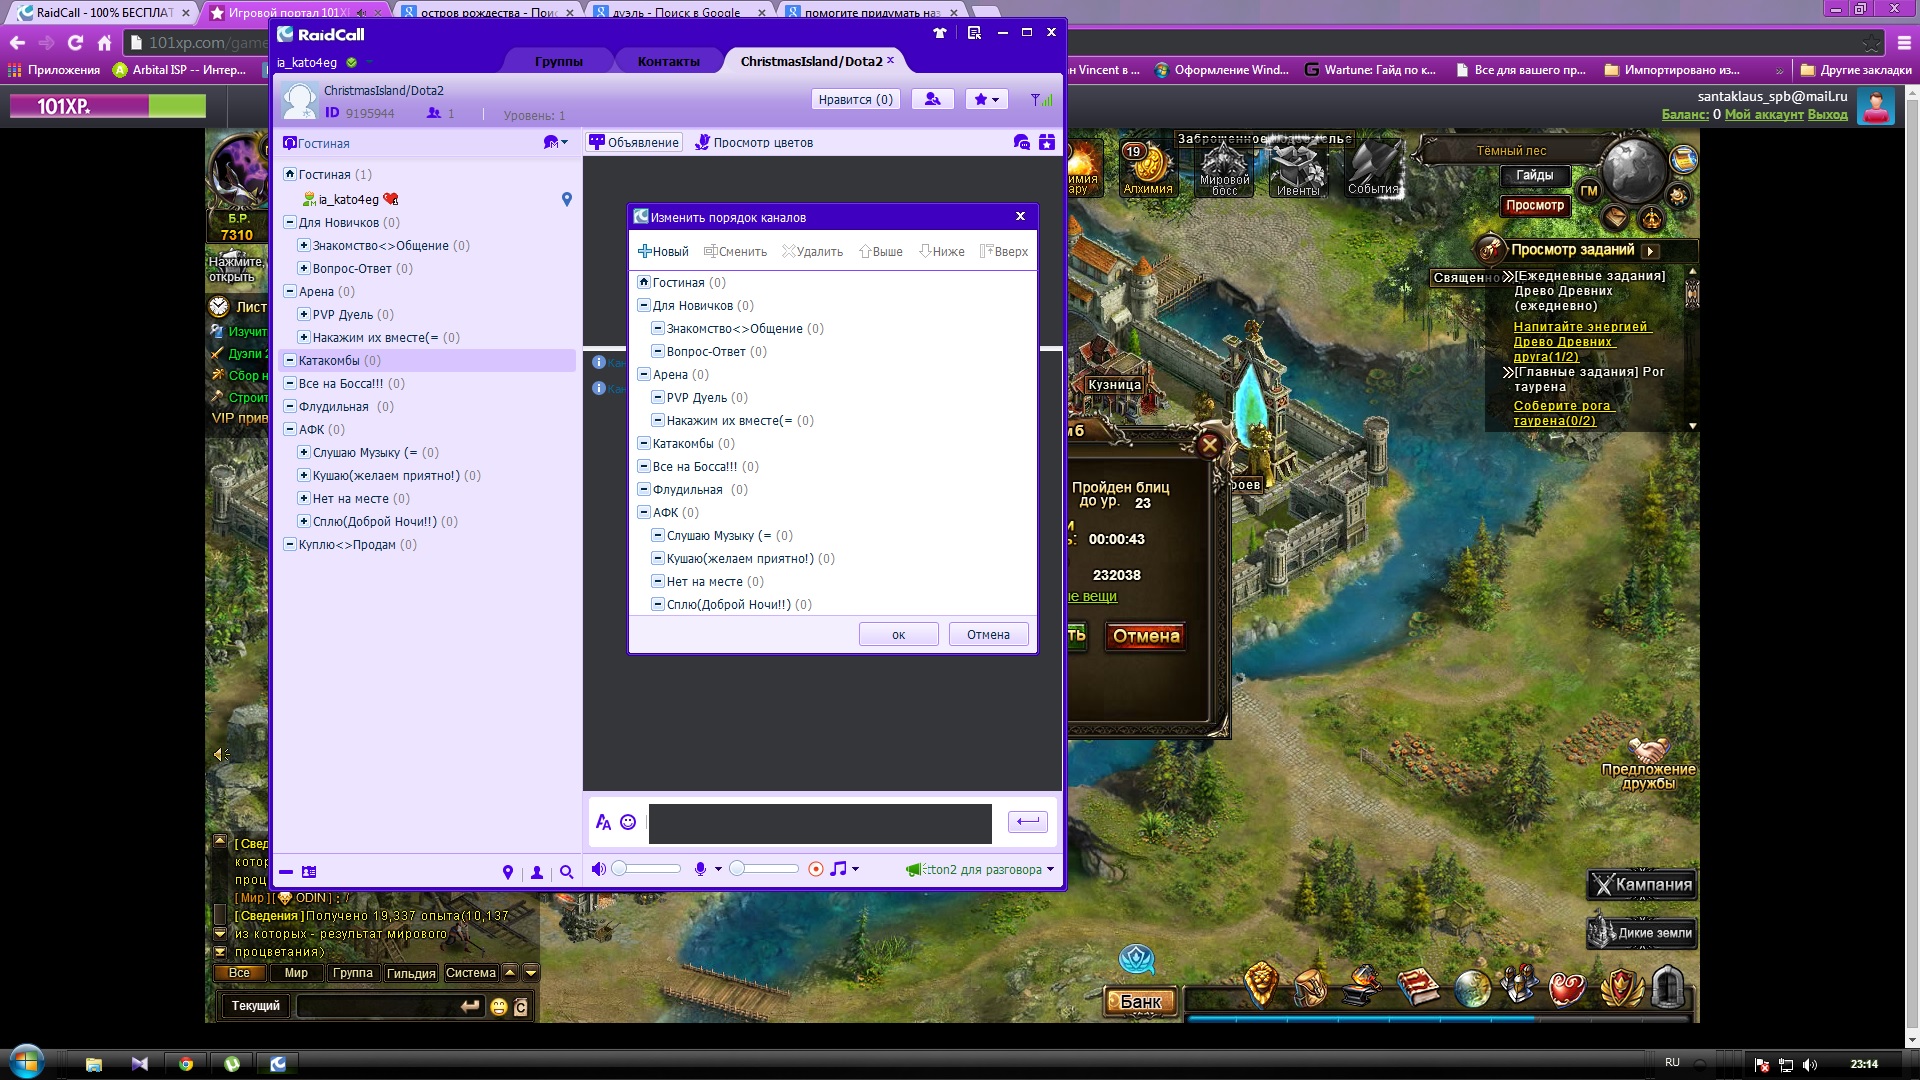Click the font style icon

point(603,822)
